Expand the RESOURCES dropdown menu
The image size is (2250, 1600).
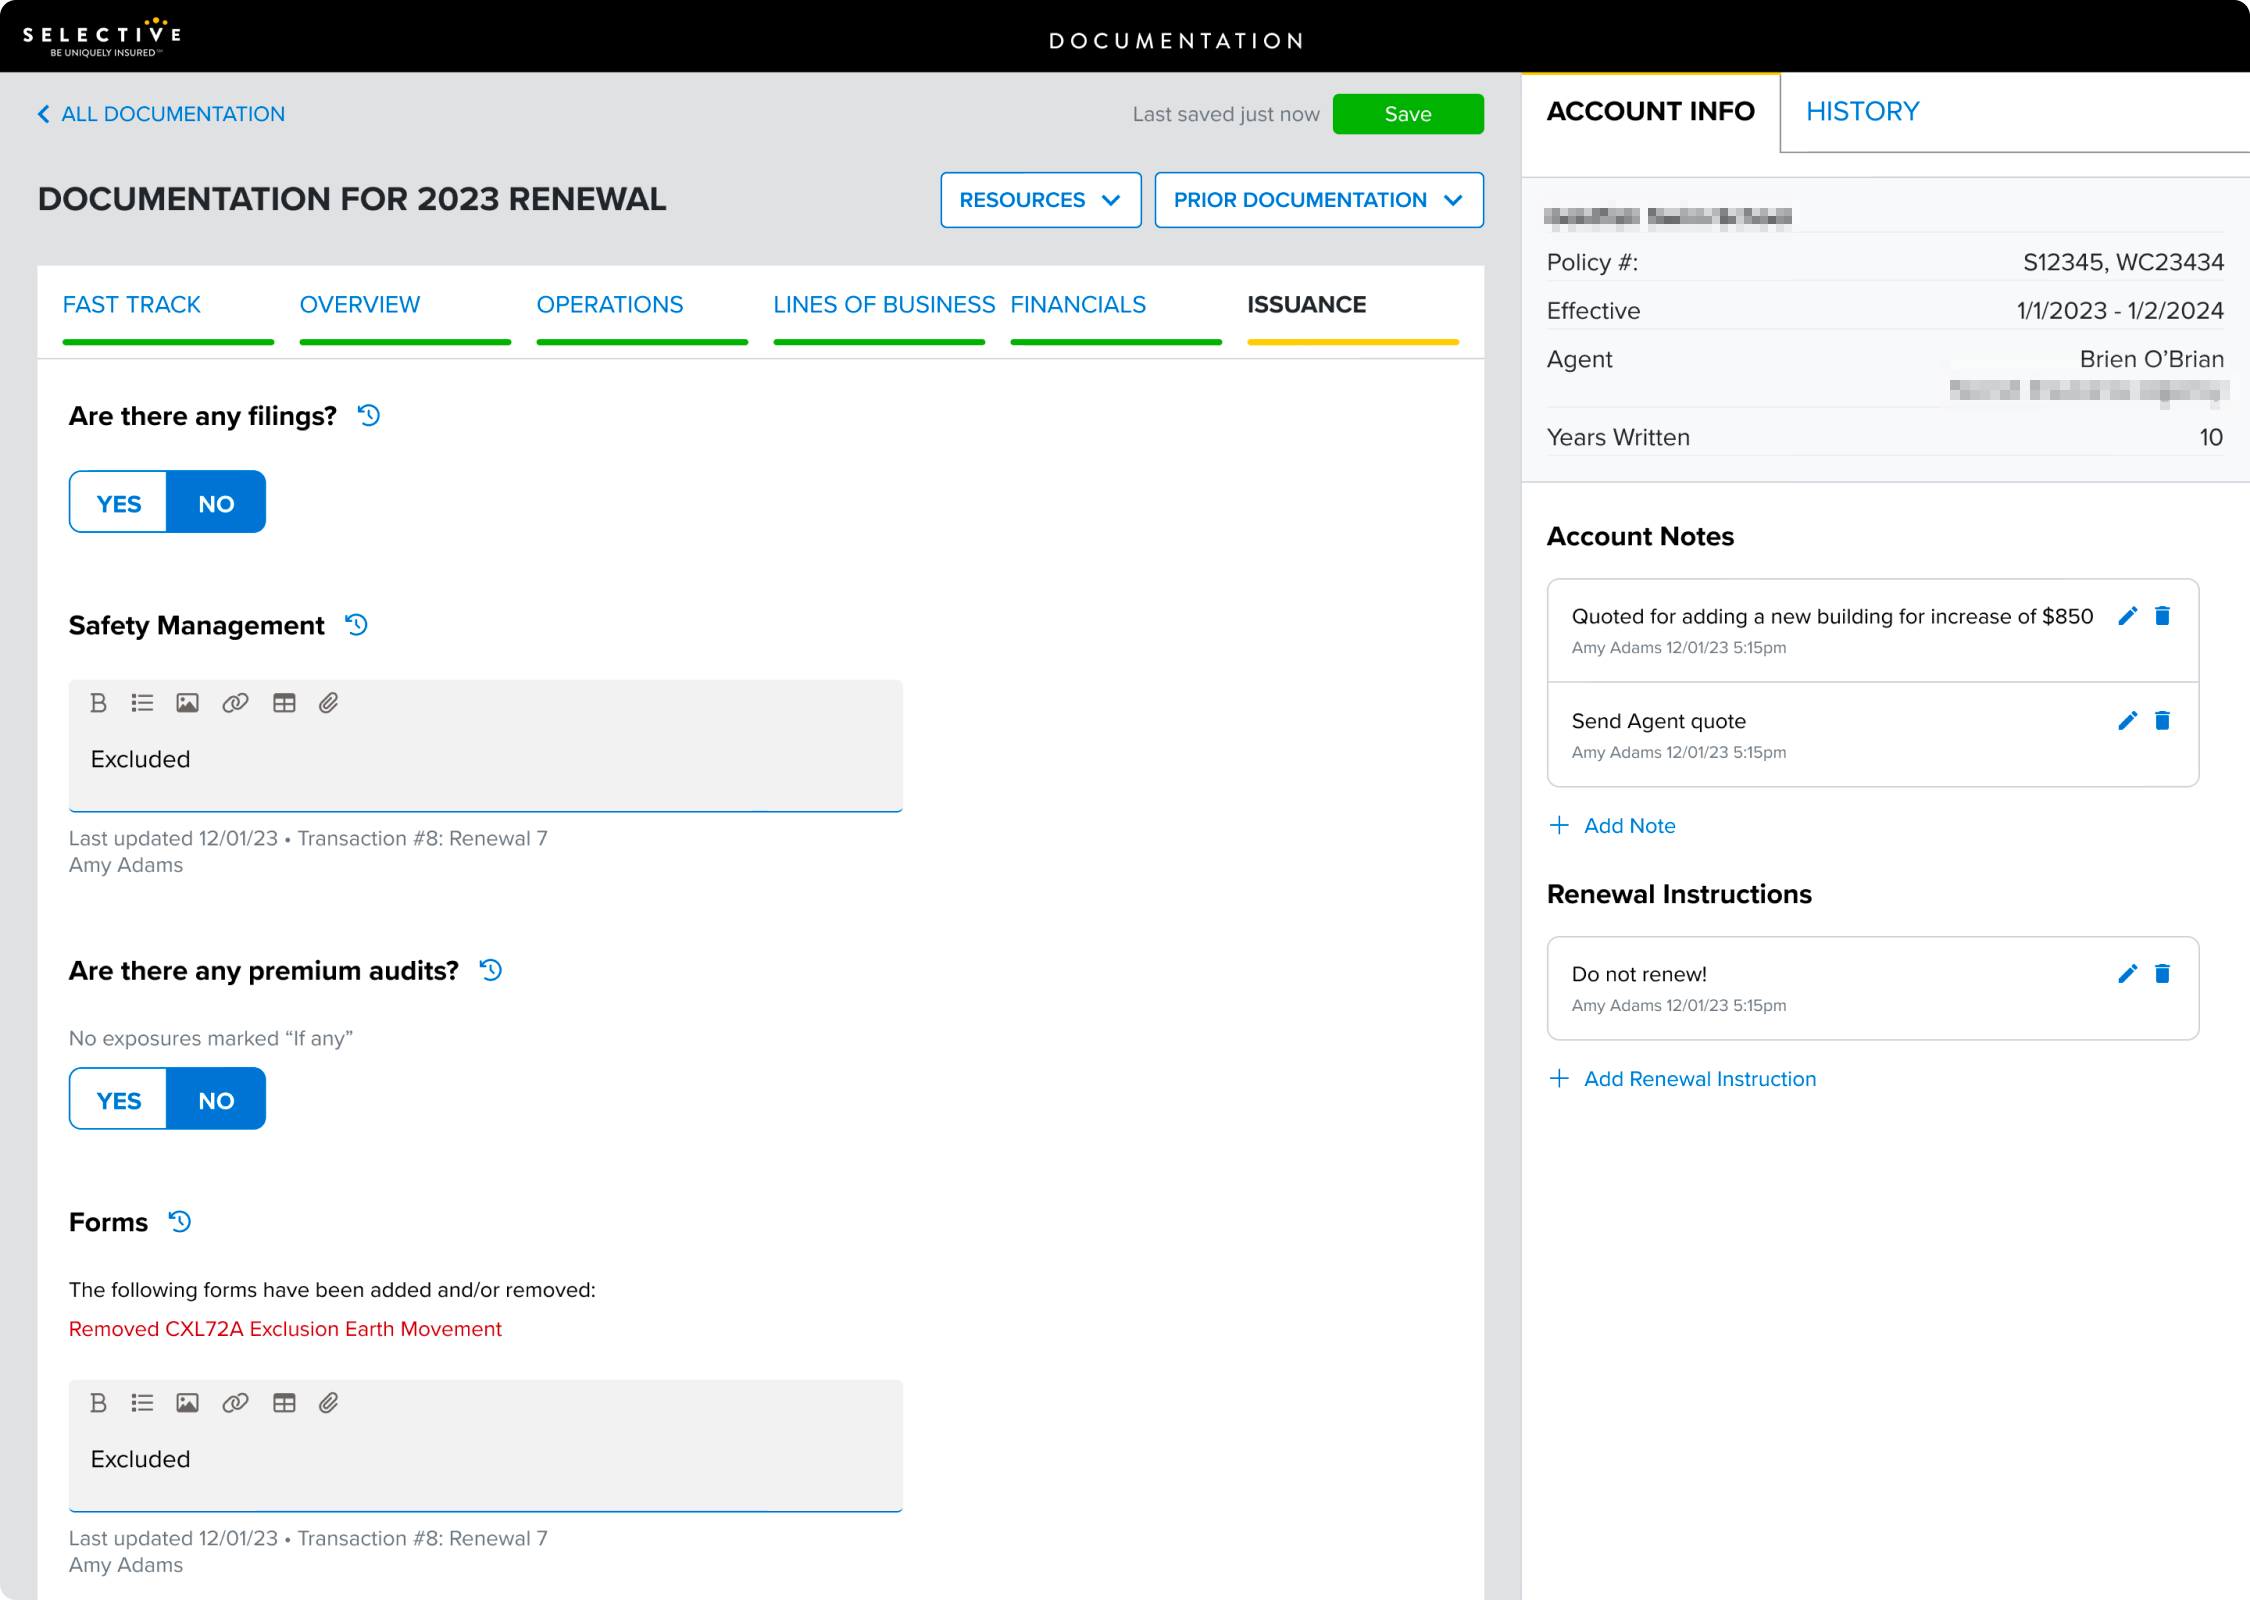point(1038,197)
